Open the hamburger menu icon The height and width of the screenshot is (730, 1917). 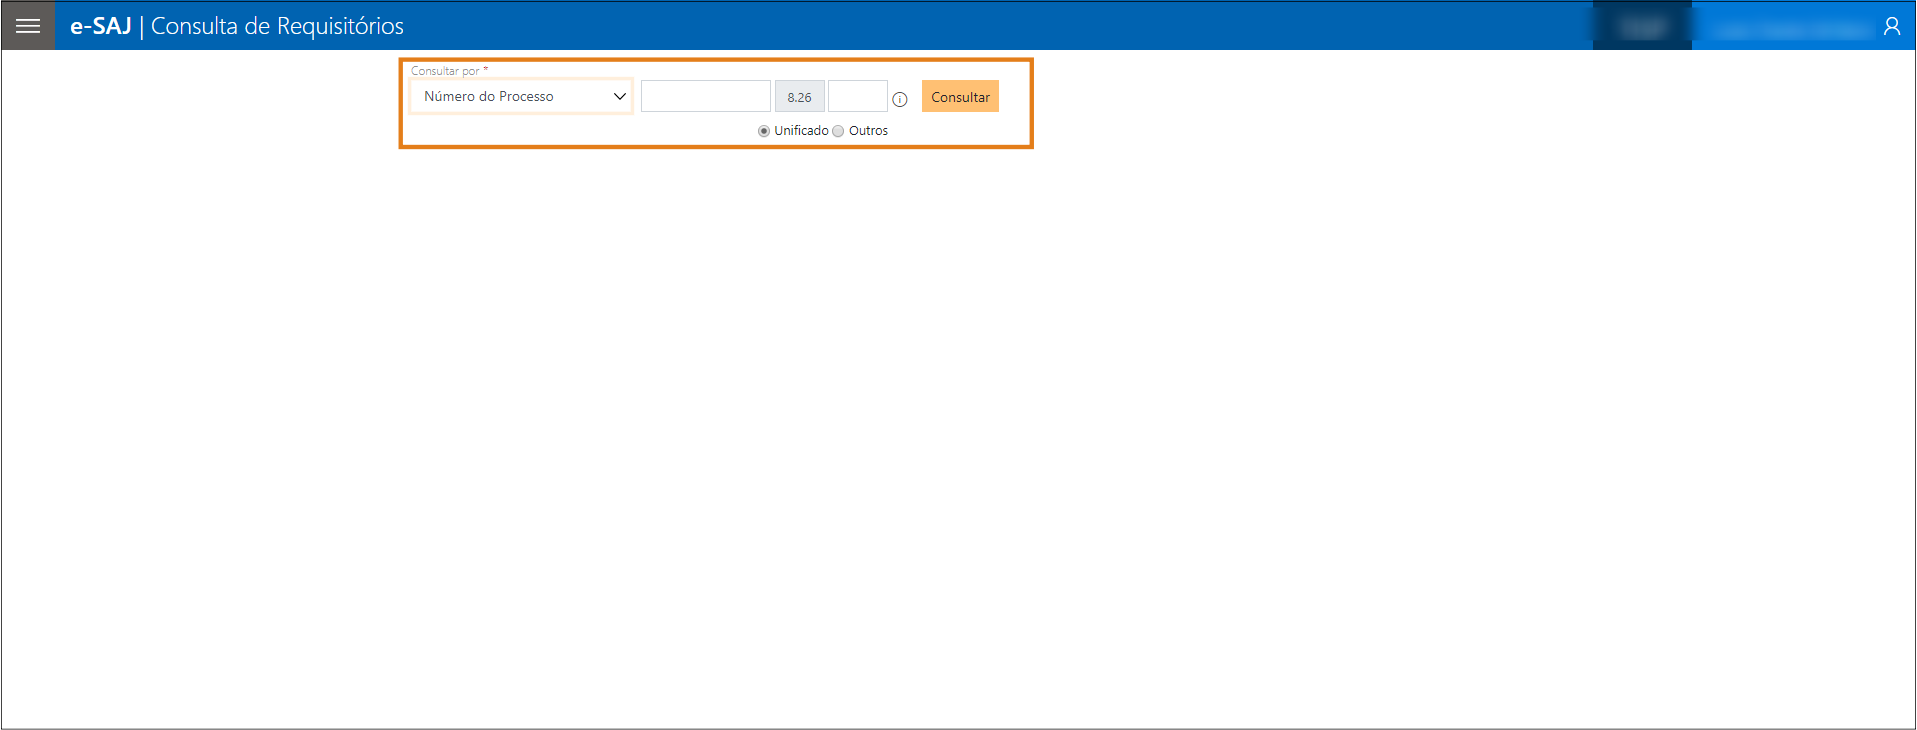[28, 26]
